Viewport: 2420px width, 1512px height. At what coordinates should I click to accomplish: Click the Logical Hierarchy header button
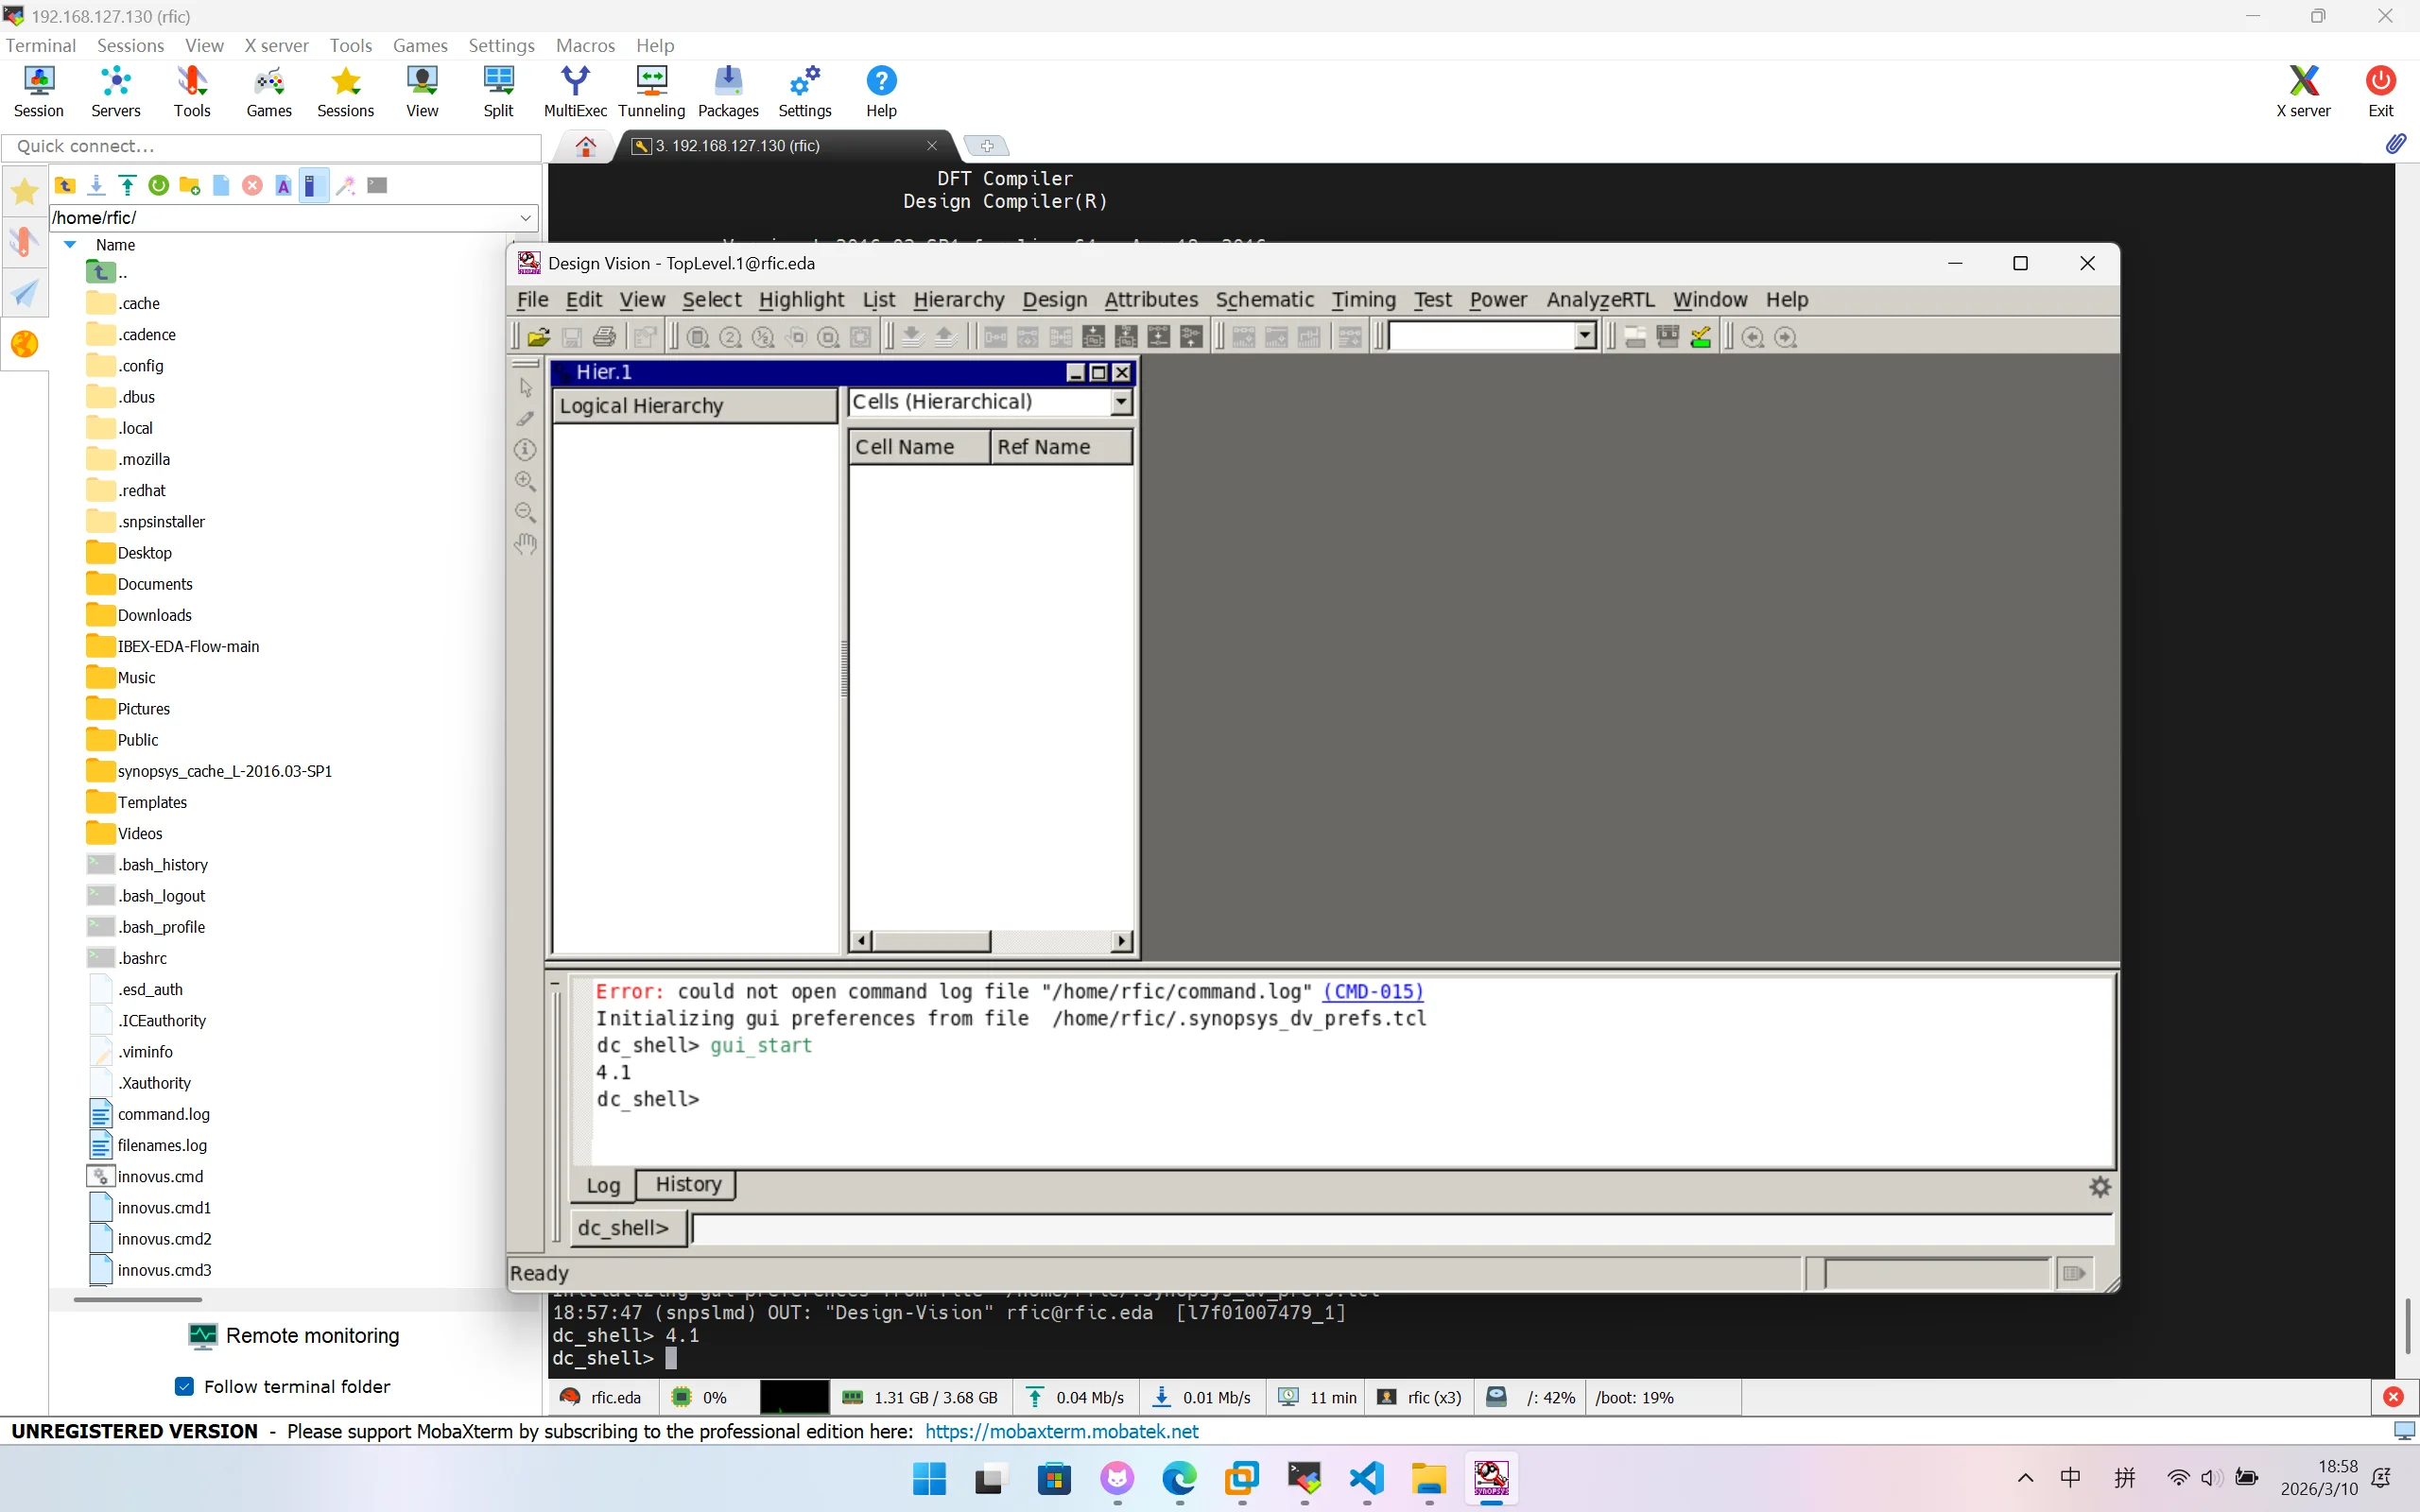pyautogui.click(x=695, y=406)
